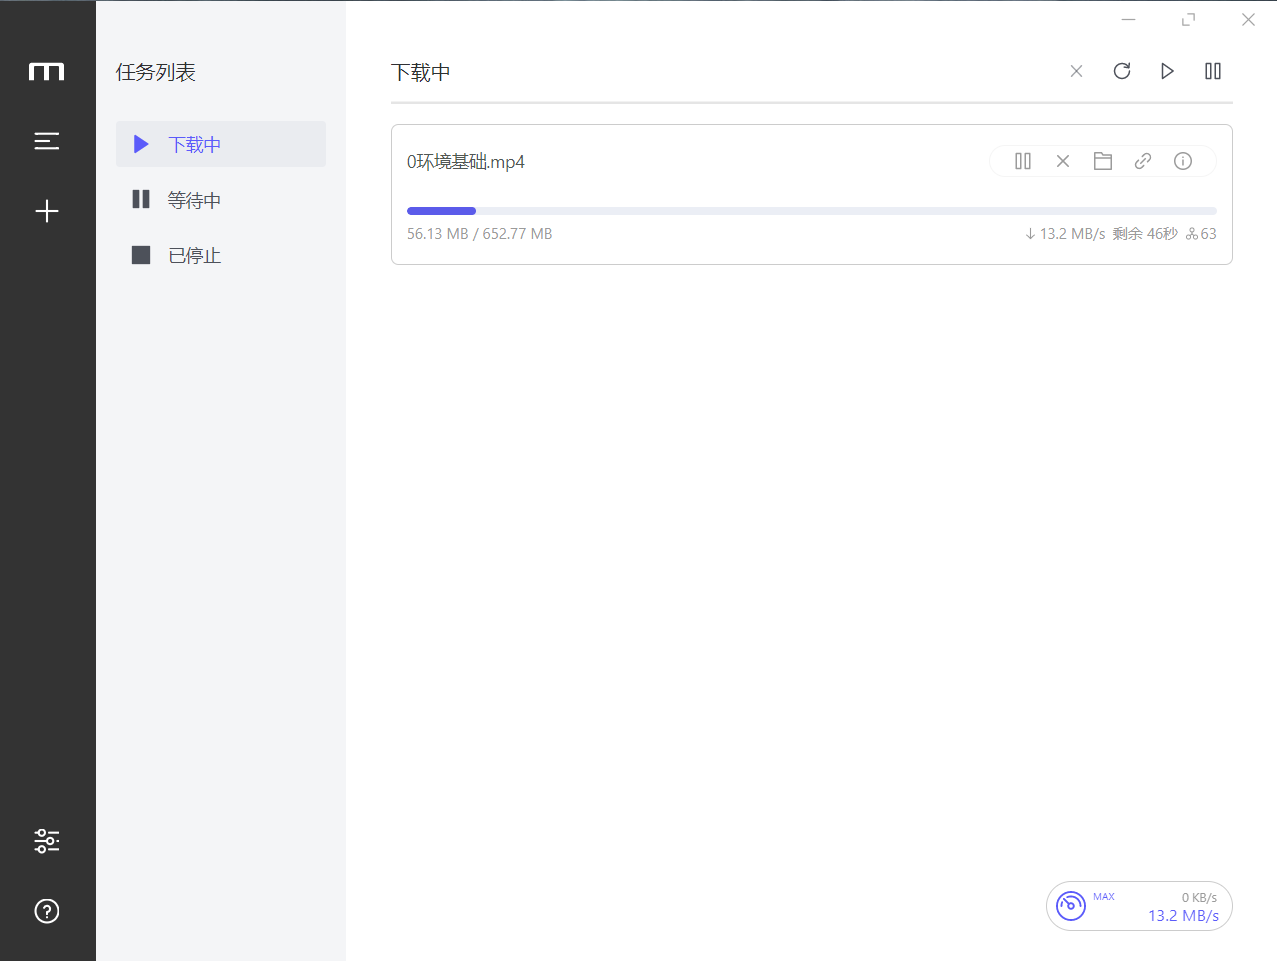Switch to the 已停止 list

(x=194, y=256)
